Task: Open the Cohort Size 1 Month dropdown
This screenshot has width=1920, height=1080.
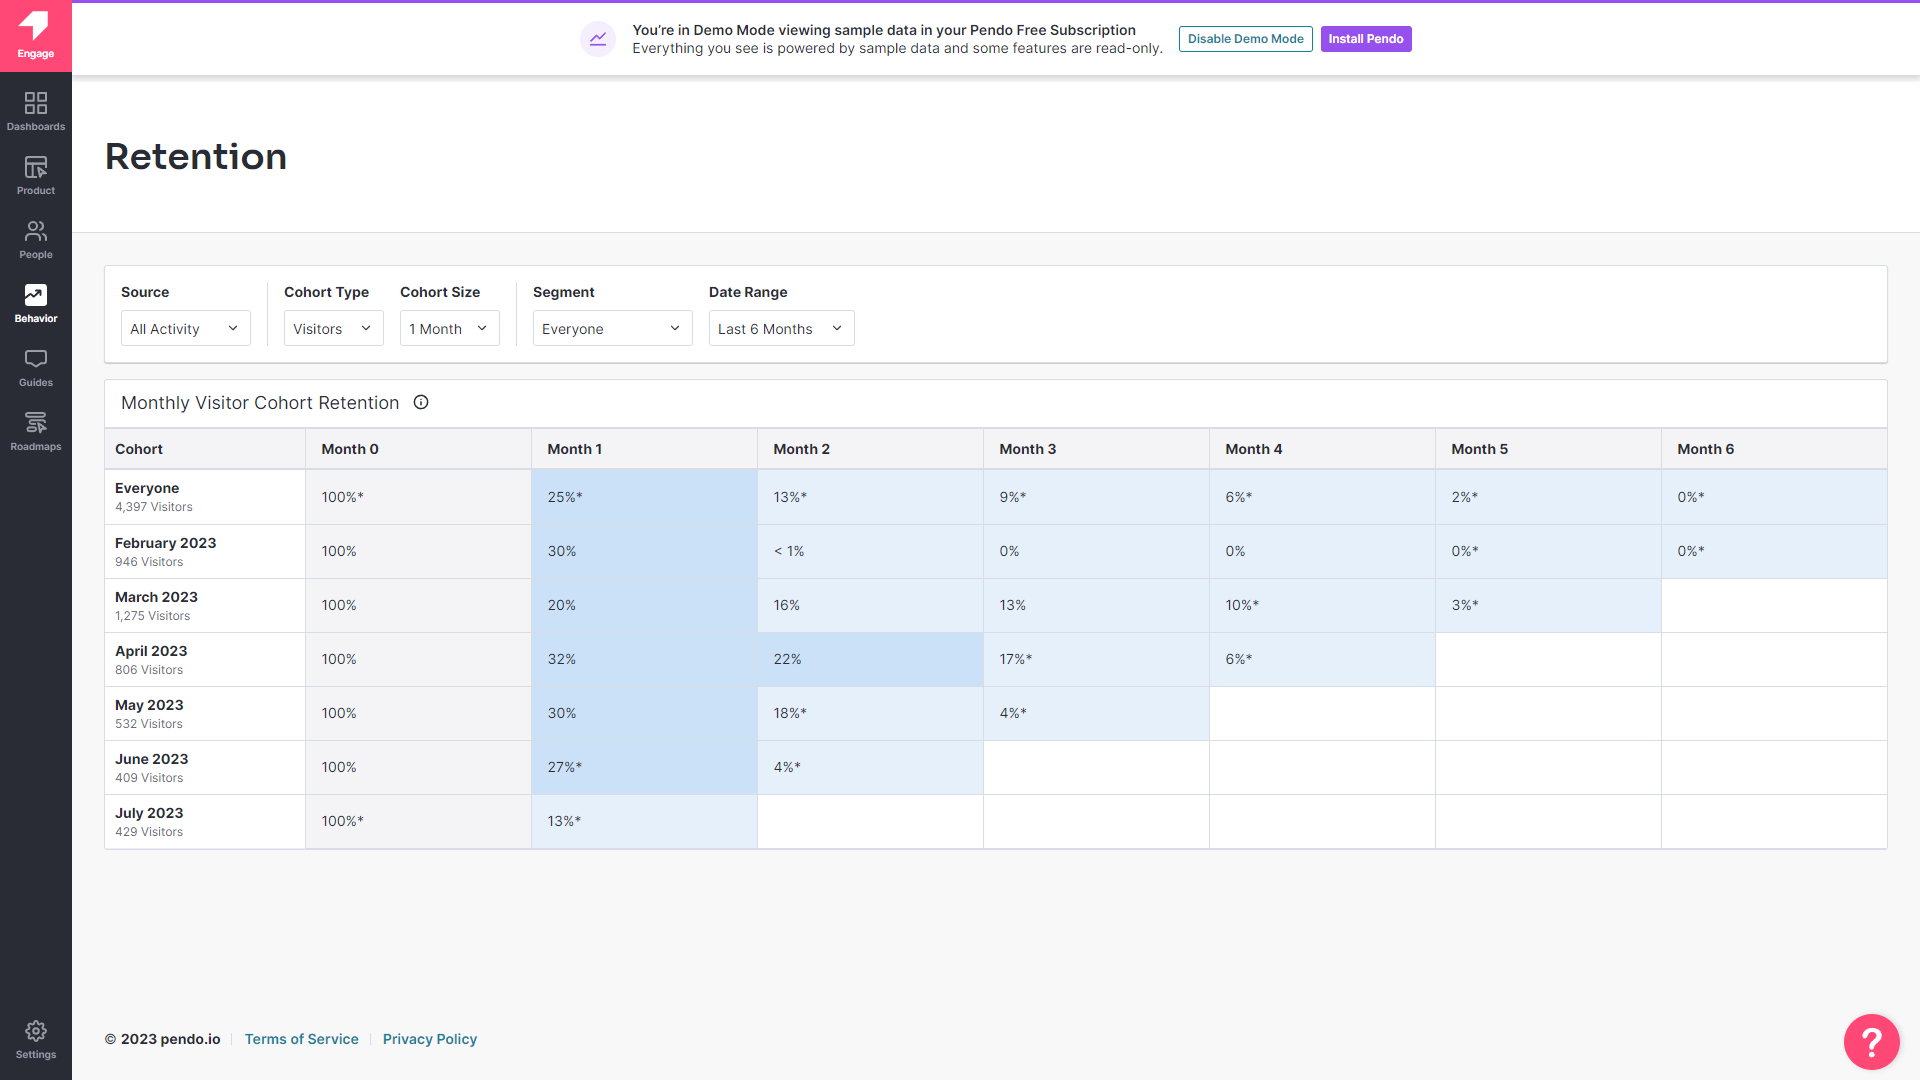Action: tap(449, 328)
